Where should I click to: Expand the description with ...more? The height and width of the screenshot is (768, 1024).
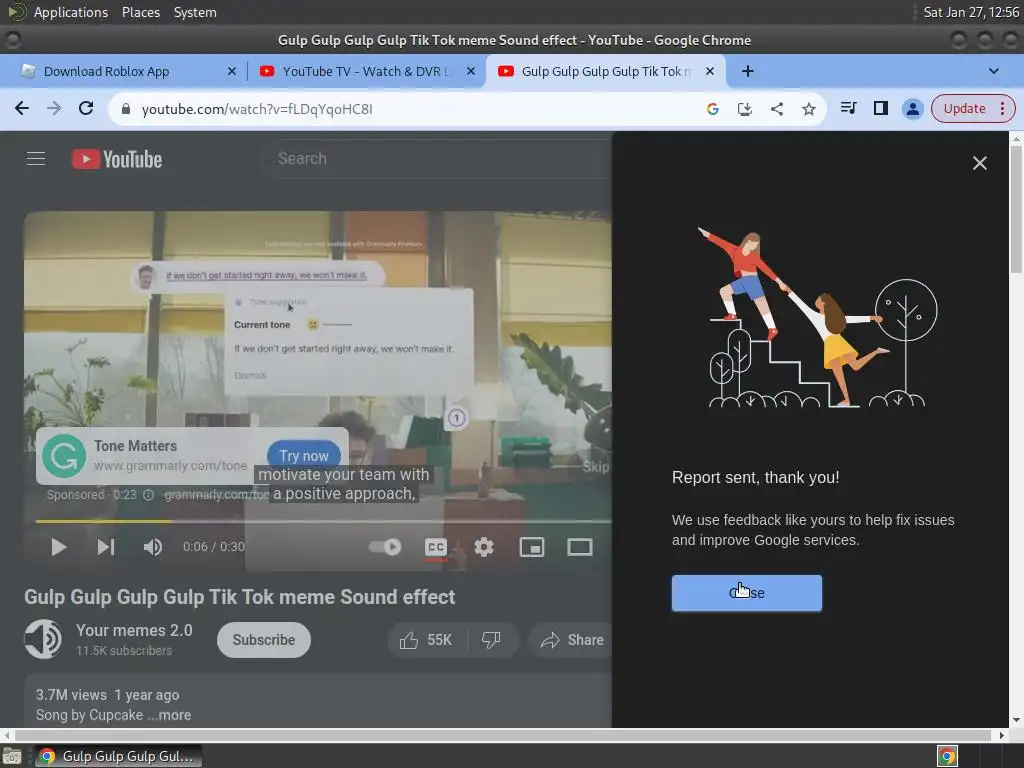(169, 715)
